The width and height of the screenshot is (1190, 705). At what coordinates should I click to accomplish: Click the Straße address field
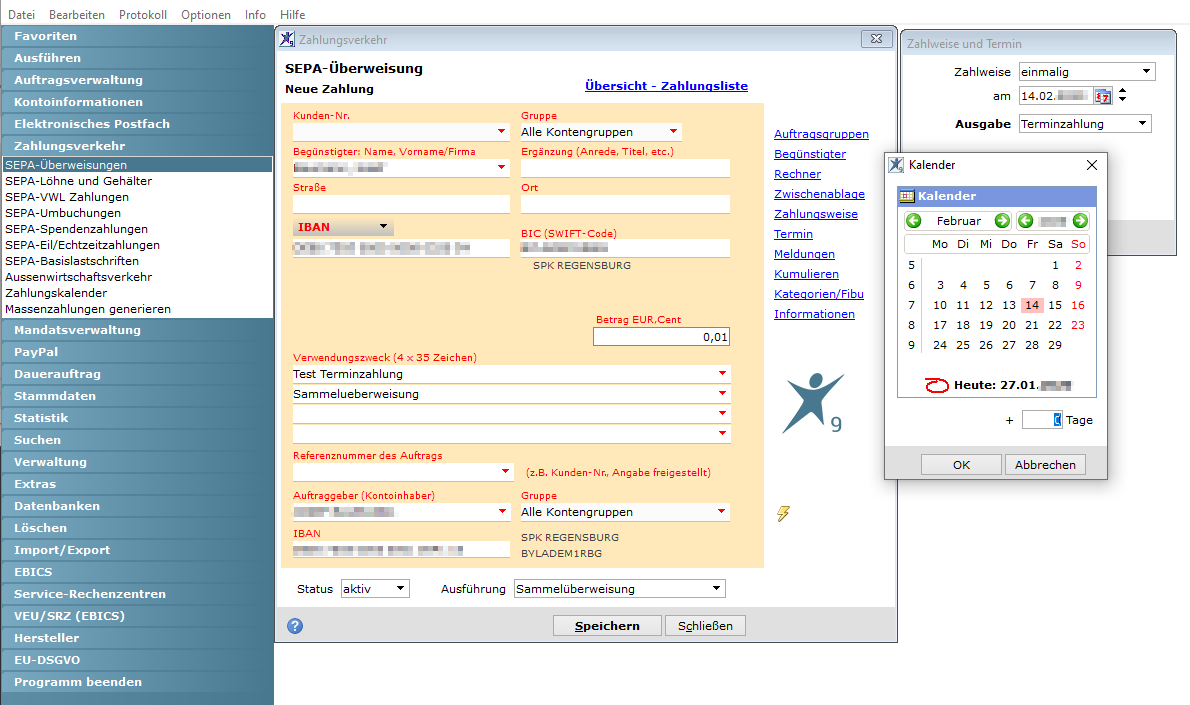point(401,203)
